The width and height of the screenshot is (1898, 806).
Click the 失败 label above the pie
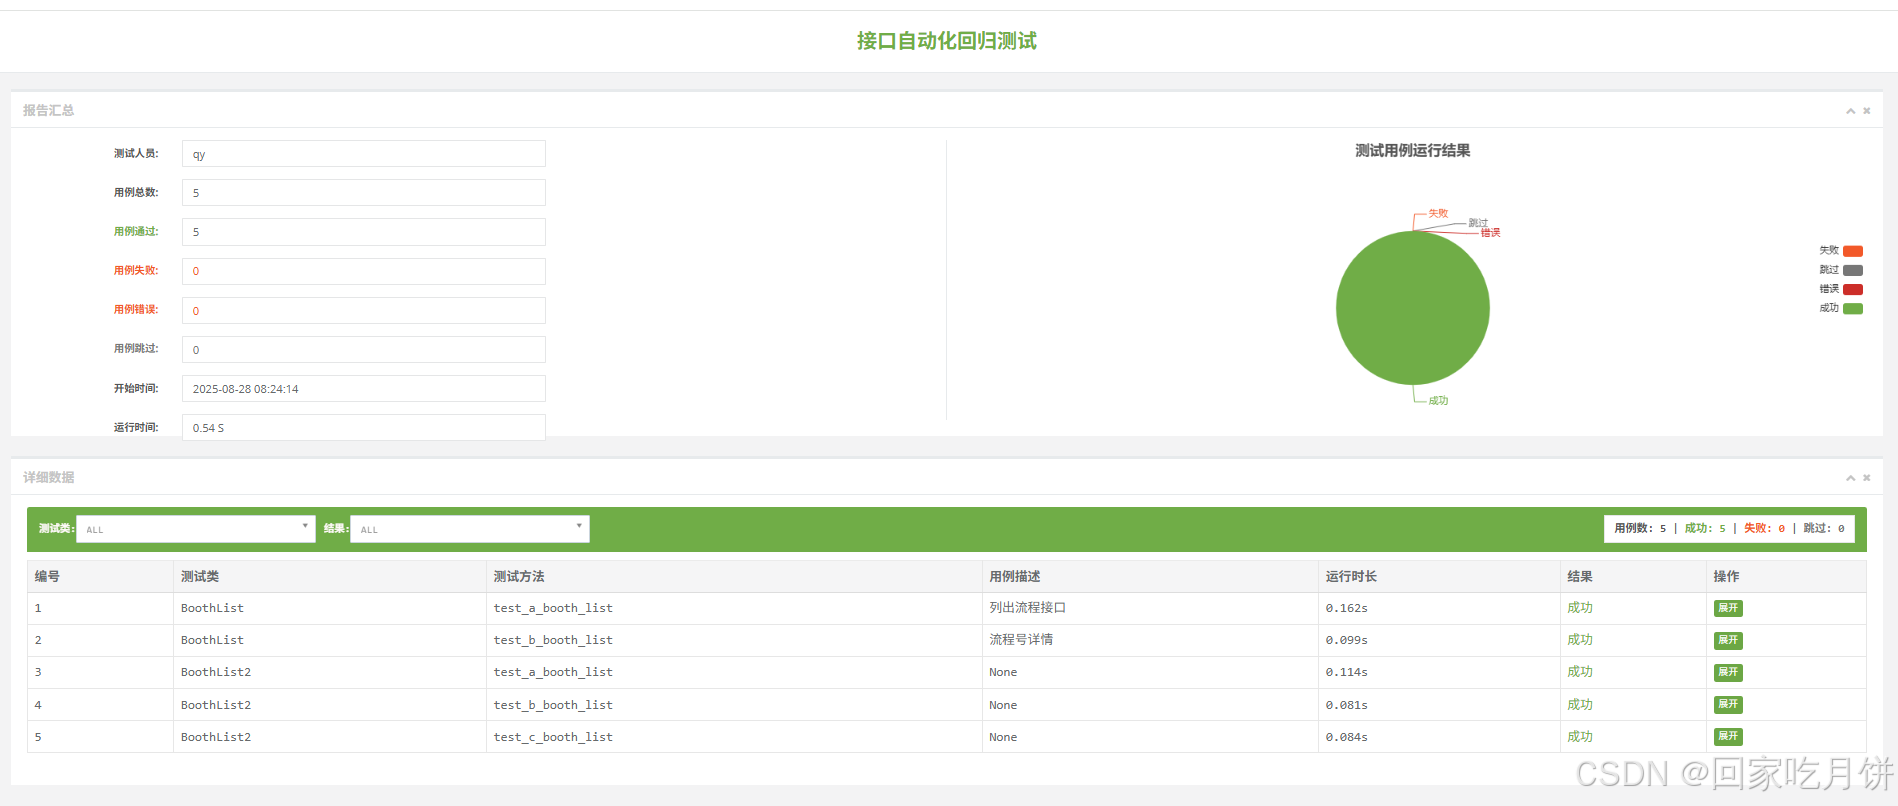tap(1438, 214)
